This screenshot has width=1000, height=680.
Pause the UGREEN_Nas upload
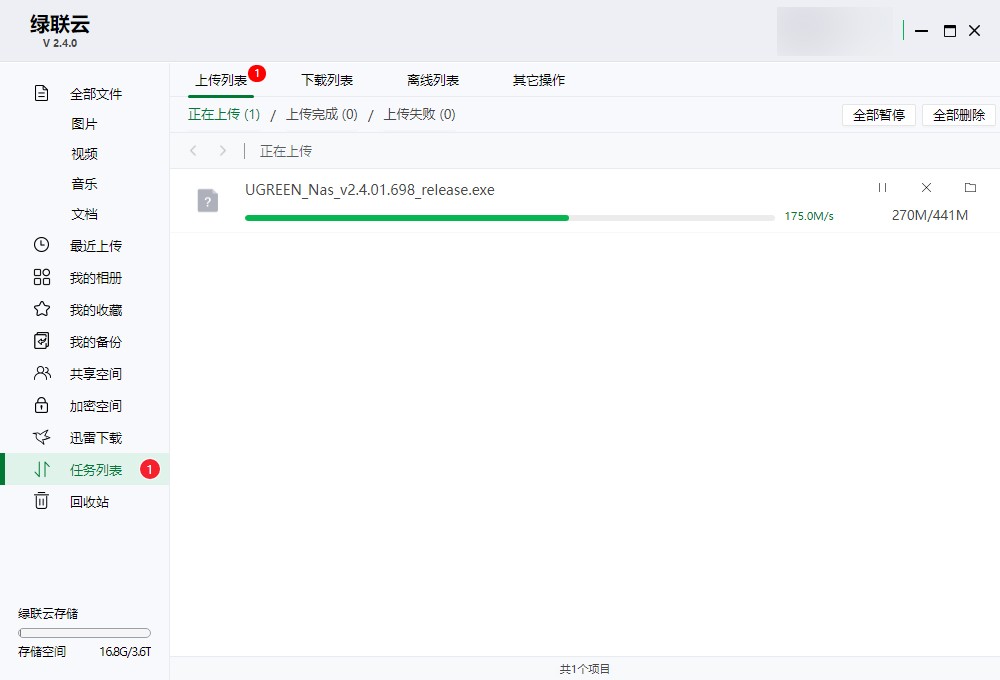click(x=882, y=188)
